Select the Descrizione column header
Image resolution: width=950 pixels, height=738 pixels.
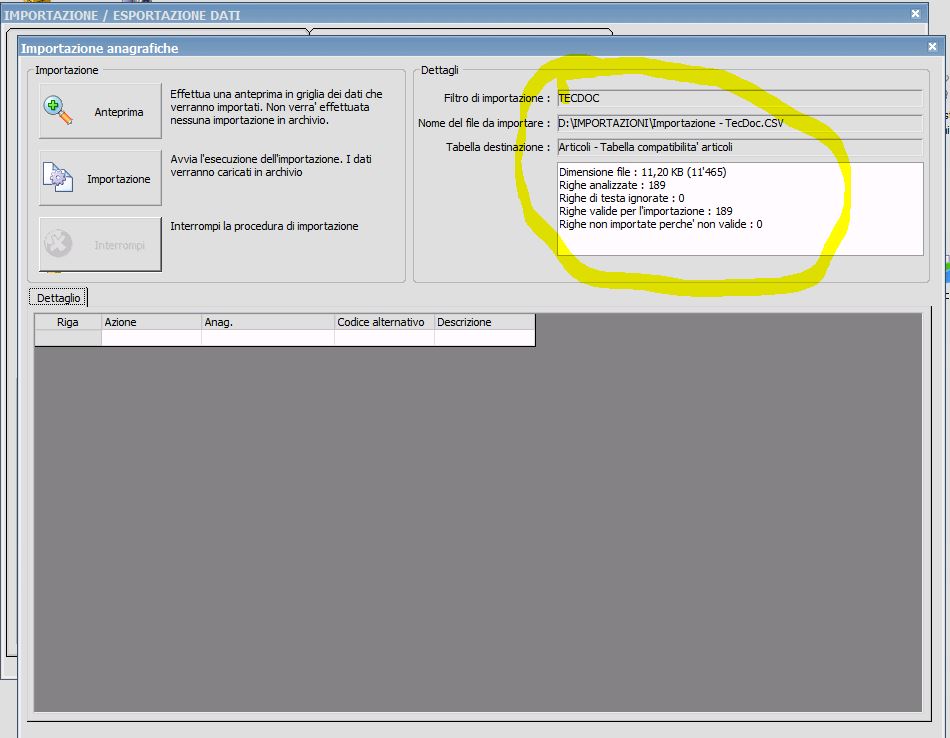click(x=485, y=322)
